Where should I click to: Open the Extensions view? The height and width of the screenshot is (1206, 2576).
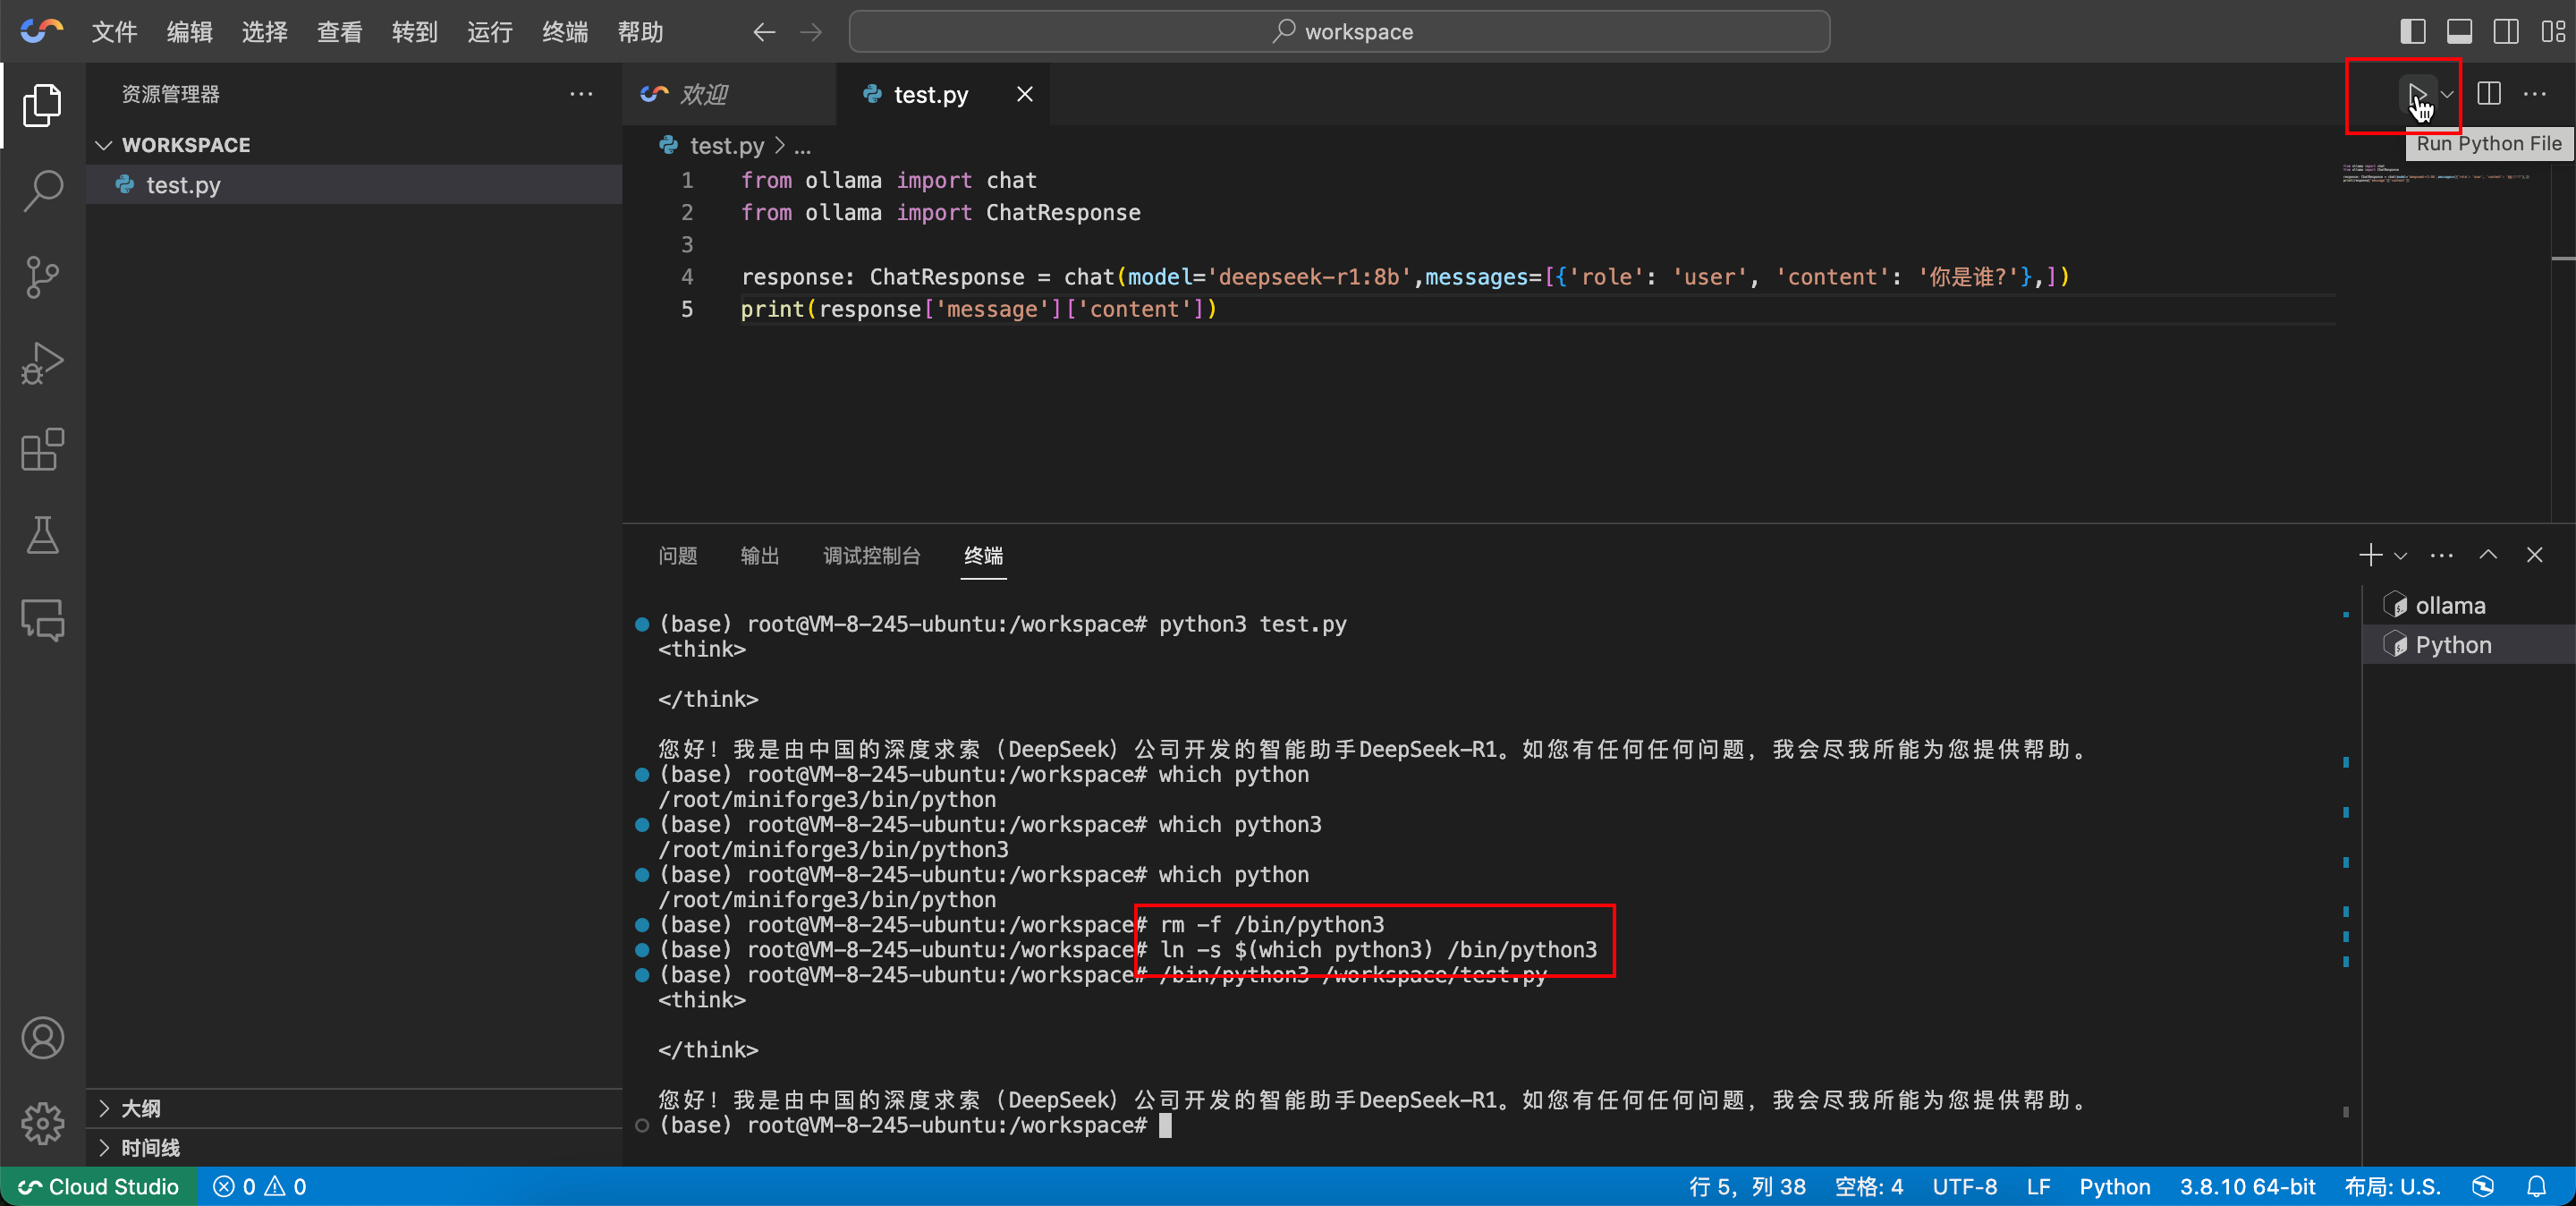[42, 449]
